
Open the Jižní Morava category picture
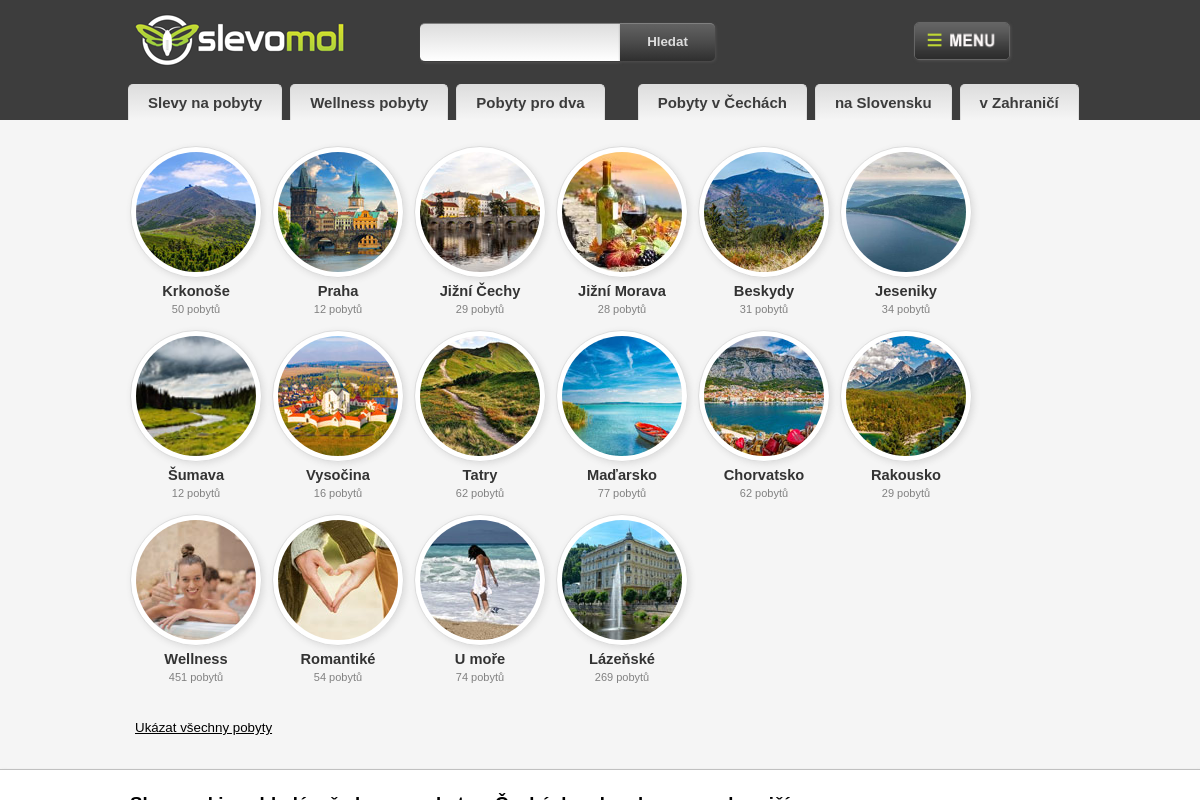pos(622,212)
